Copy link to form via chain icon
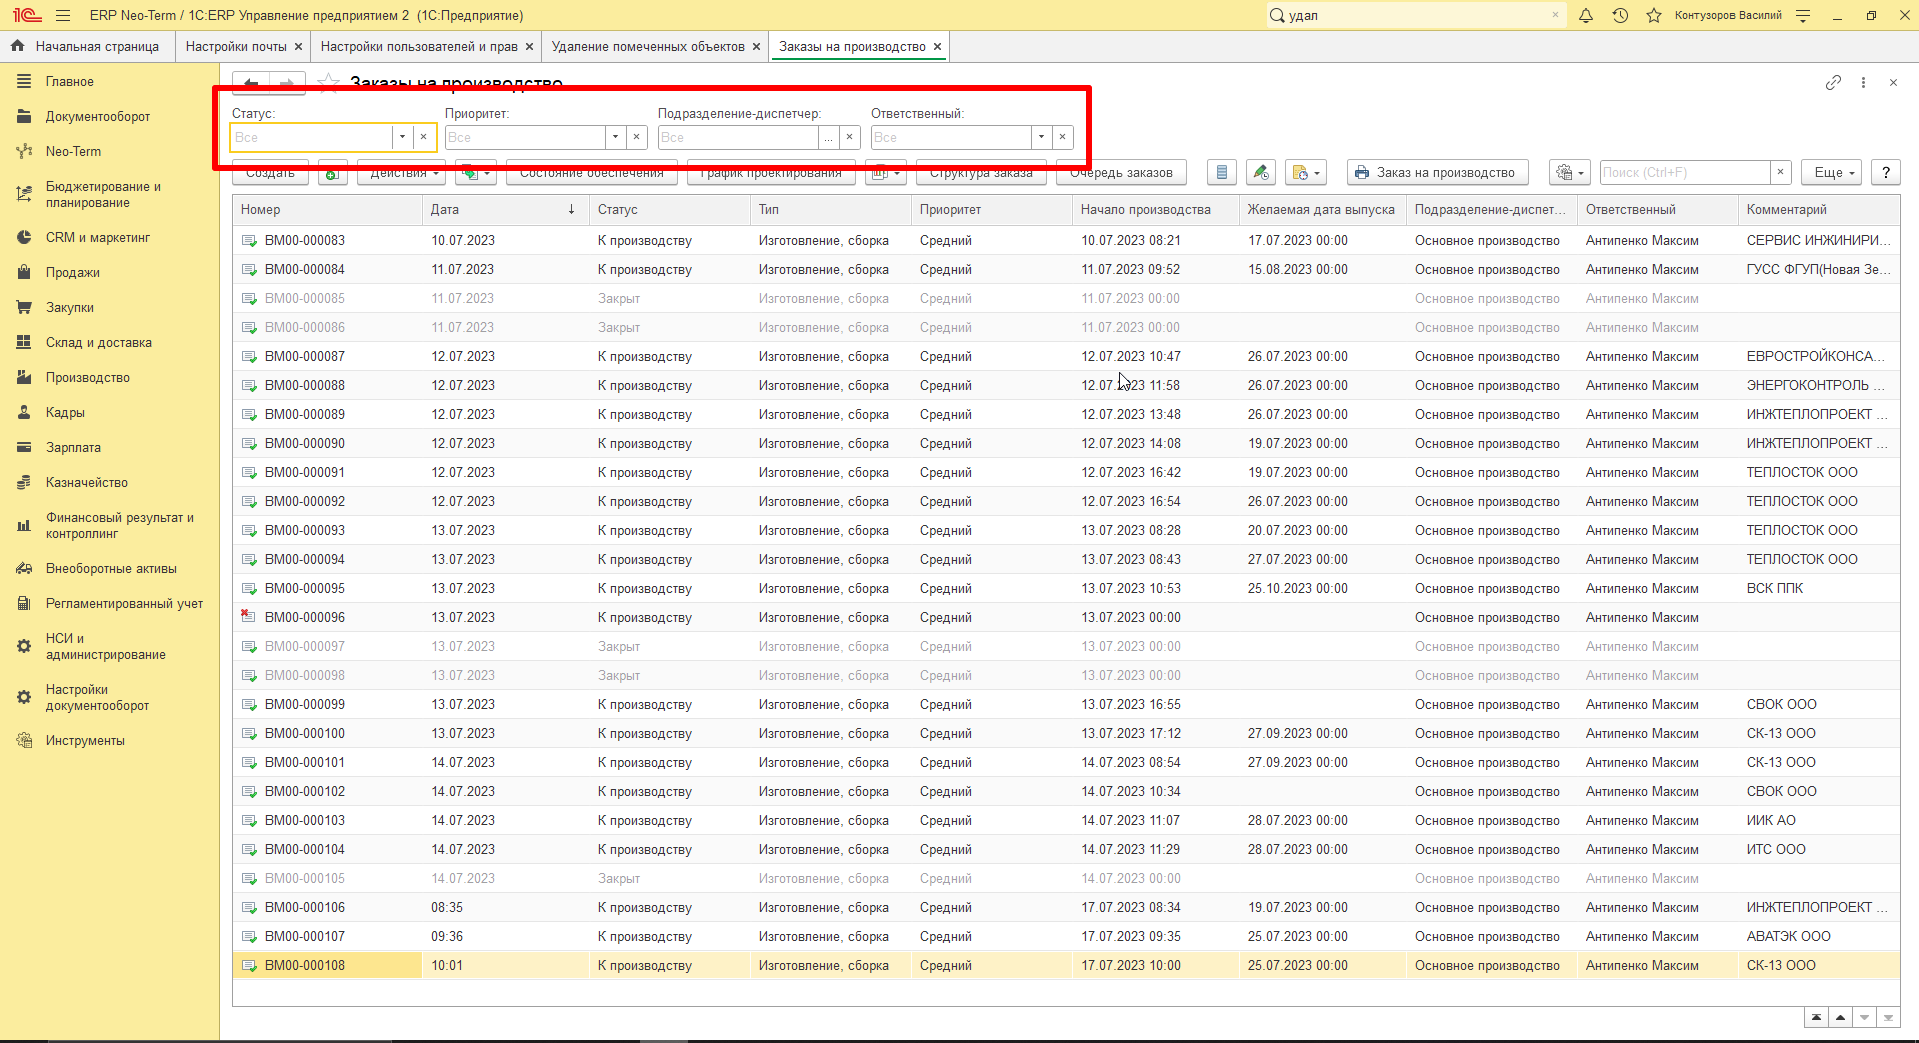This screenshot has width=1919, height=1043. coord(1833,83)
